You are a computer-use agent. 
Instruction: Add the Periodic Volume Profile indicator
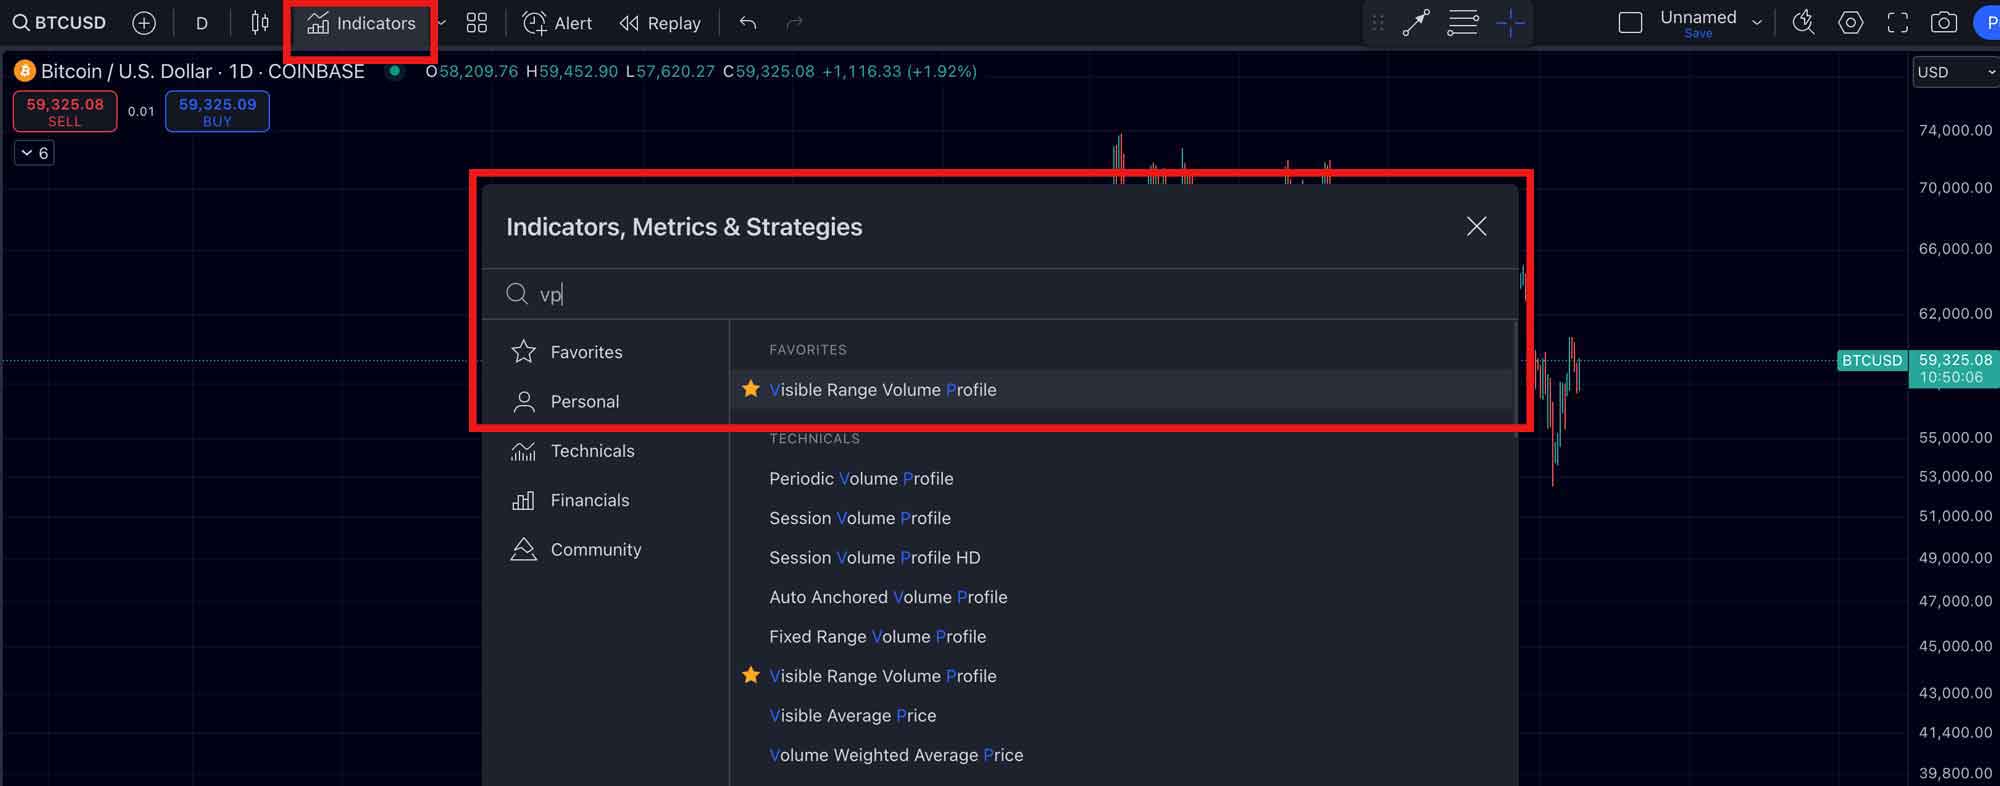click(x=1122, y=479)
